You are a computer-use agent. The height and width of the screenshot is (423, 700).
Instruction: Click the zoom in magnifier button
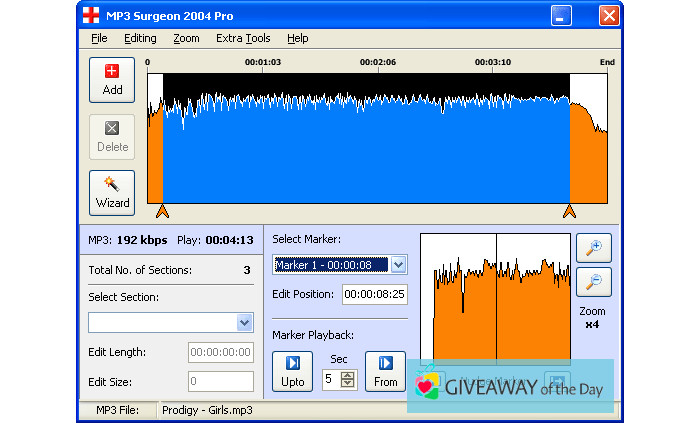[x=593, y=248]
